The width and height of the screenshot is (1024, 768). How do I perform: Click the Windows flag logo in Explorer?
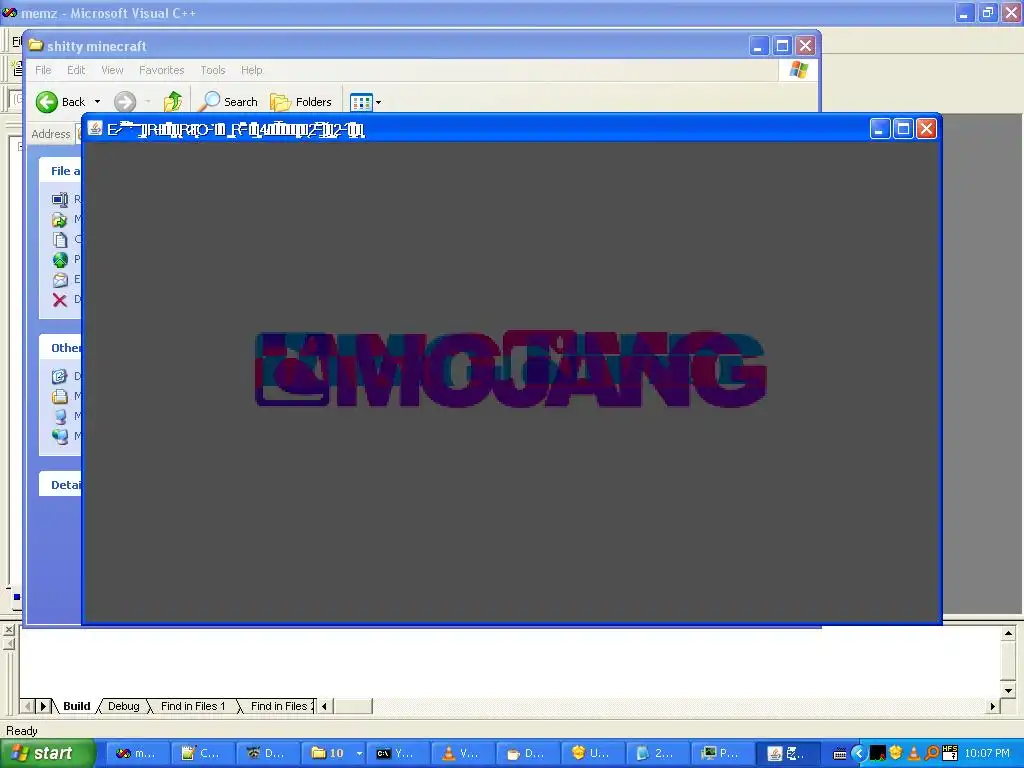coord(798,70)
